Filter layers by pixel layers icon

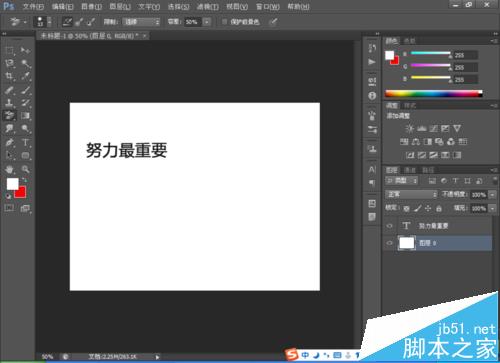(432, 181)
